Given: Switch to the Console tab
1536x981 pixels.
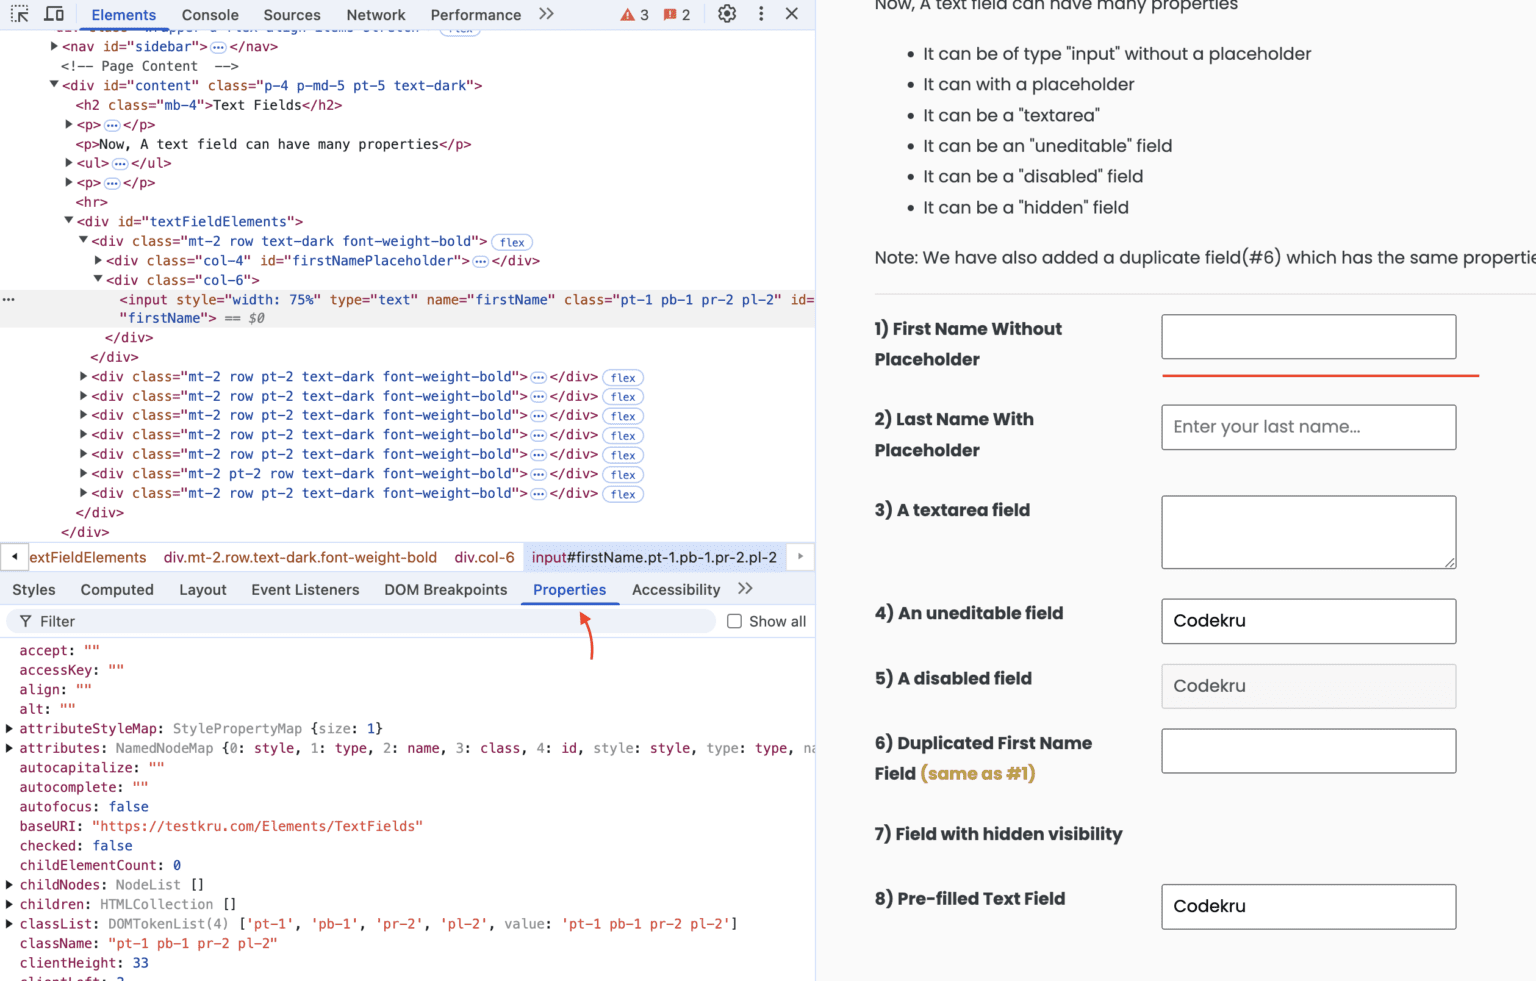Looking at the screenshot, I should [209, 15].
